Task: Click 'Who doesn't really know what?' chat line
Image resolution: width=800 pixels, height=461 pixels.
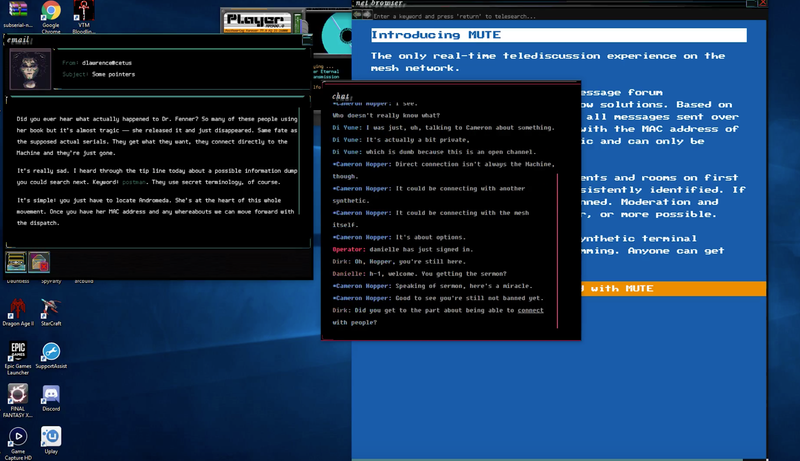Action: 386,115
